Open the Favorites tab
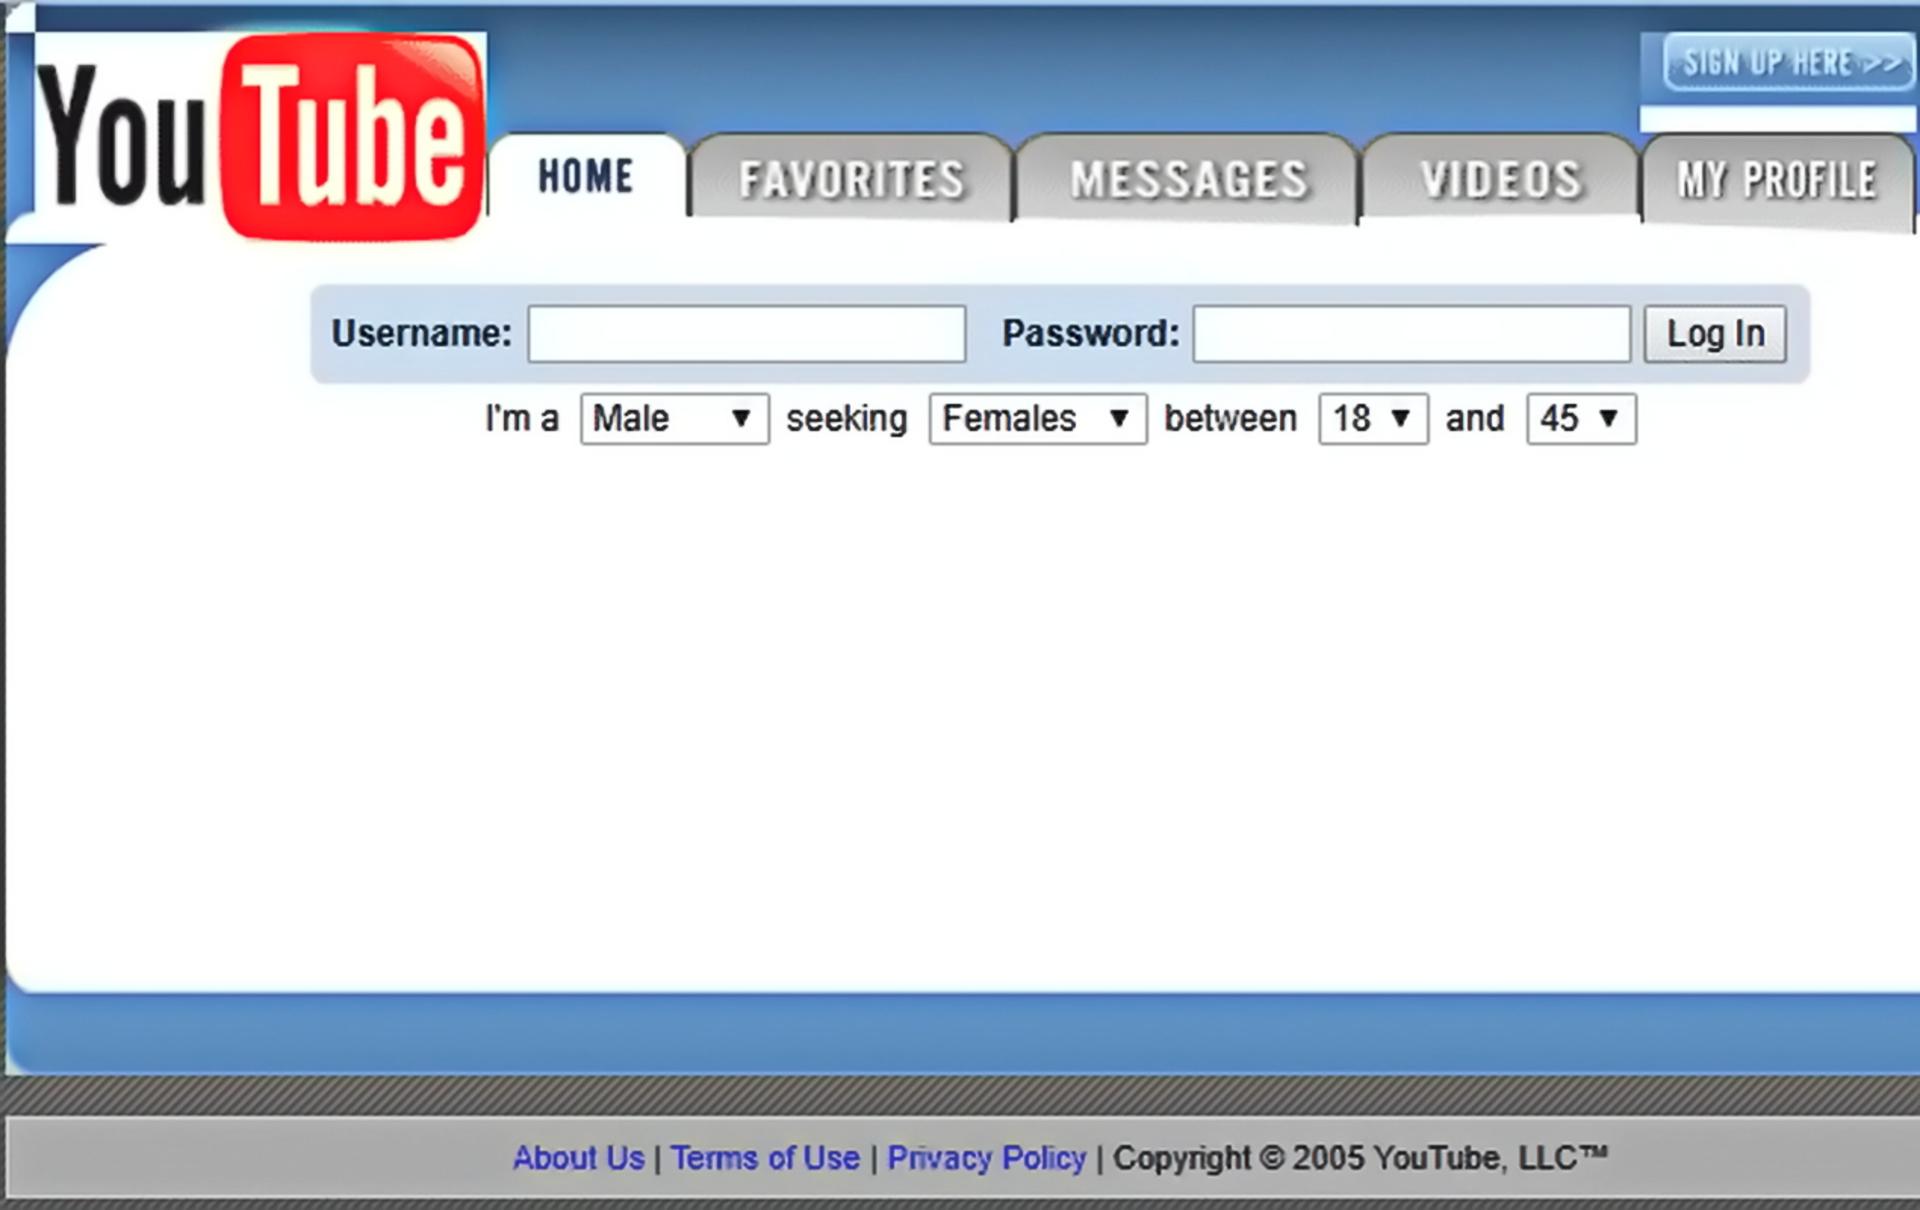The height and width of the screenshot is (1210, 1920). [852, 179]
